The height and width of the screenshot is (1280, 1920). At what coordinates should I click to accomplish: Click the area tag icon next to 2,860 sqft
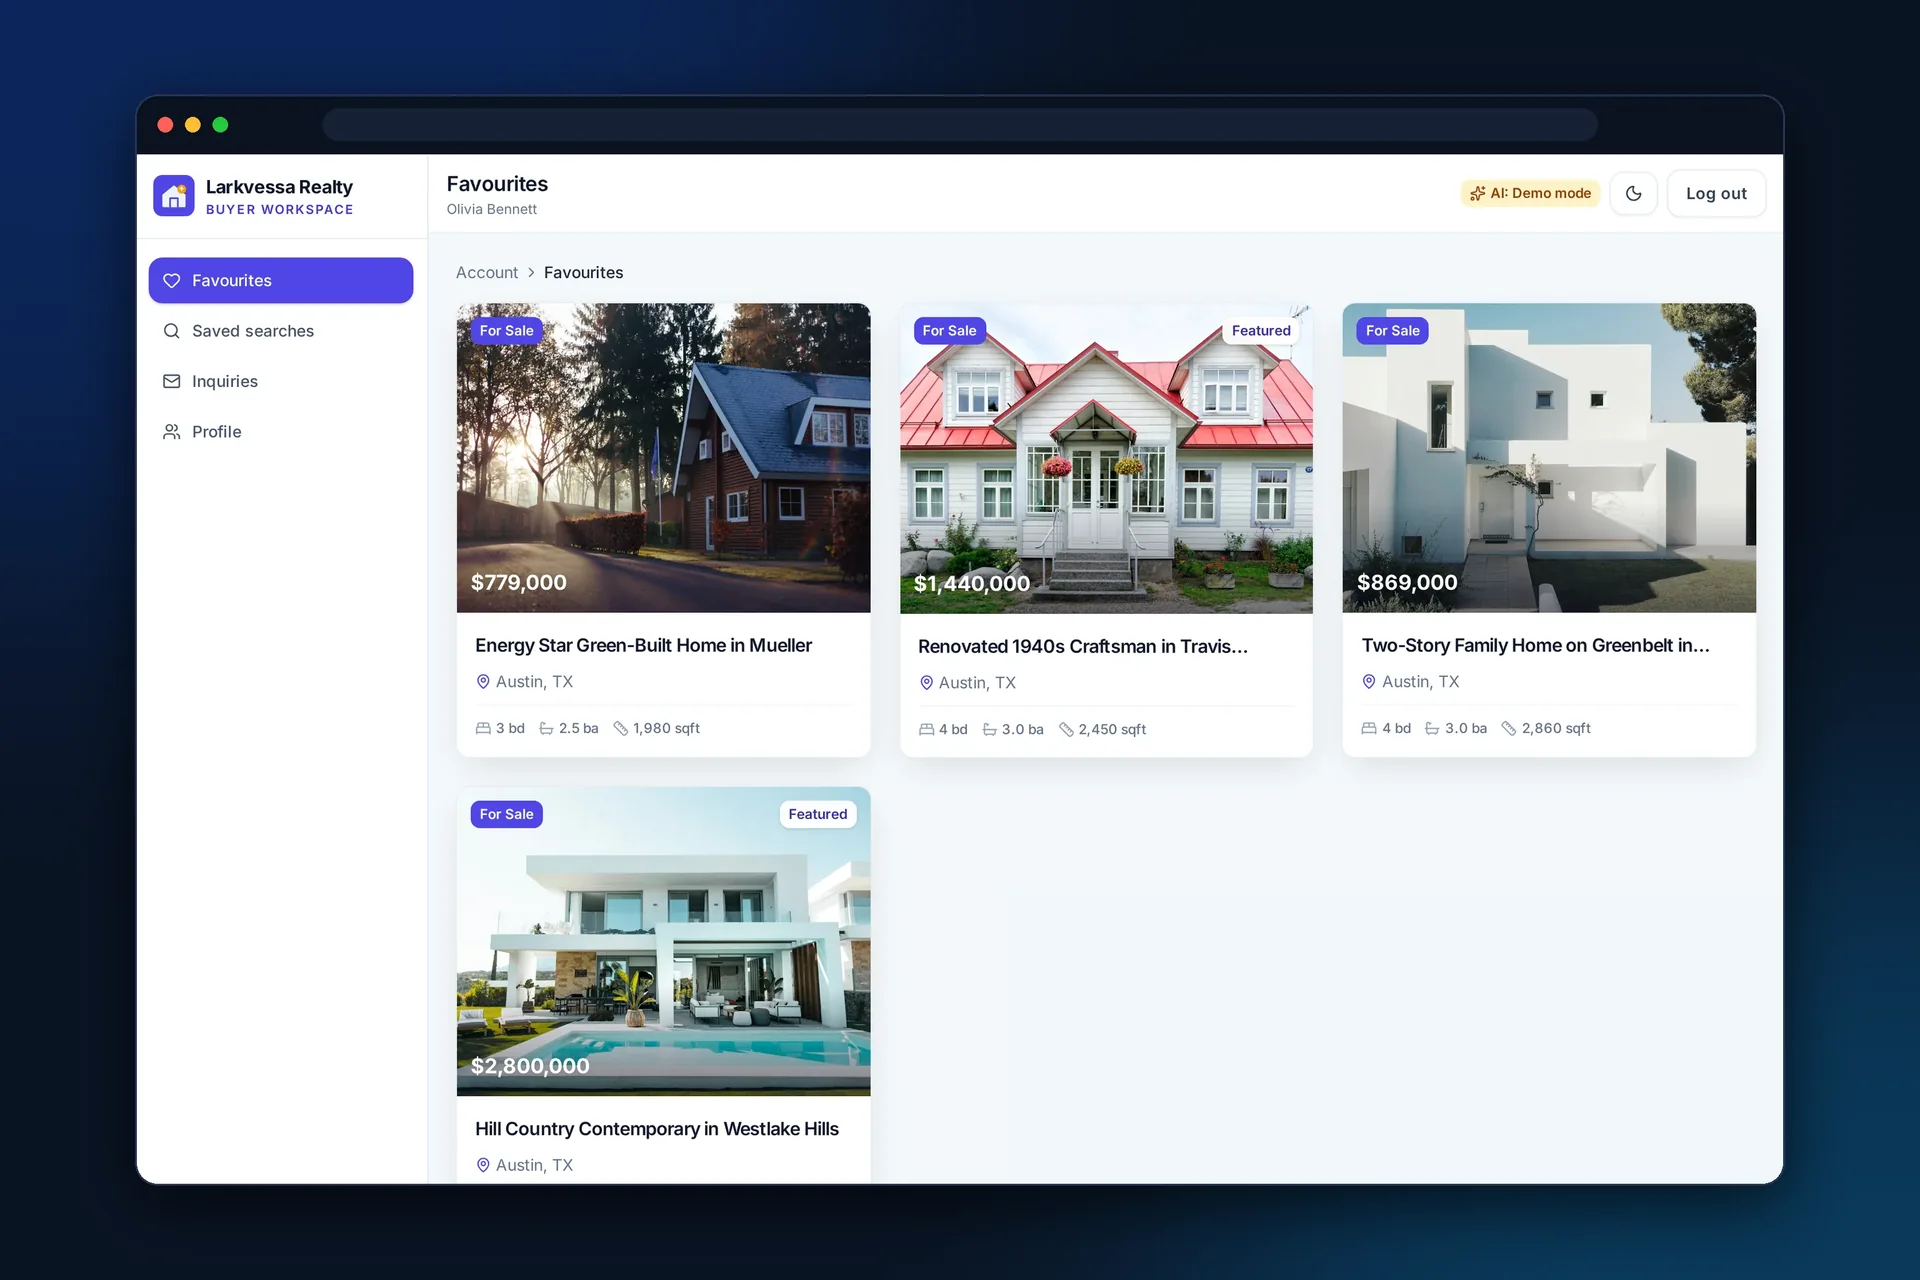pyautogui.click(x=1509, y=729)
